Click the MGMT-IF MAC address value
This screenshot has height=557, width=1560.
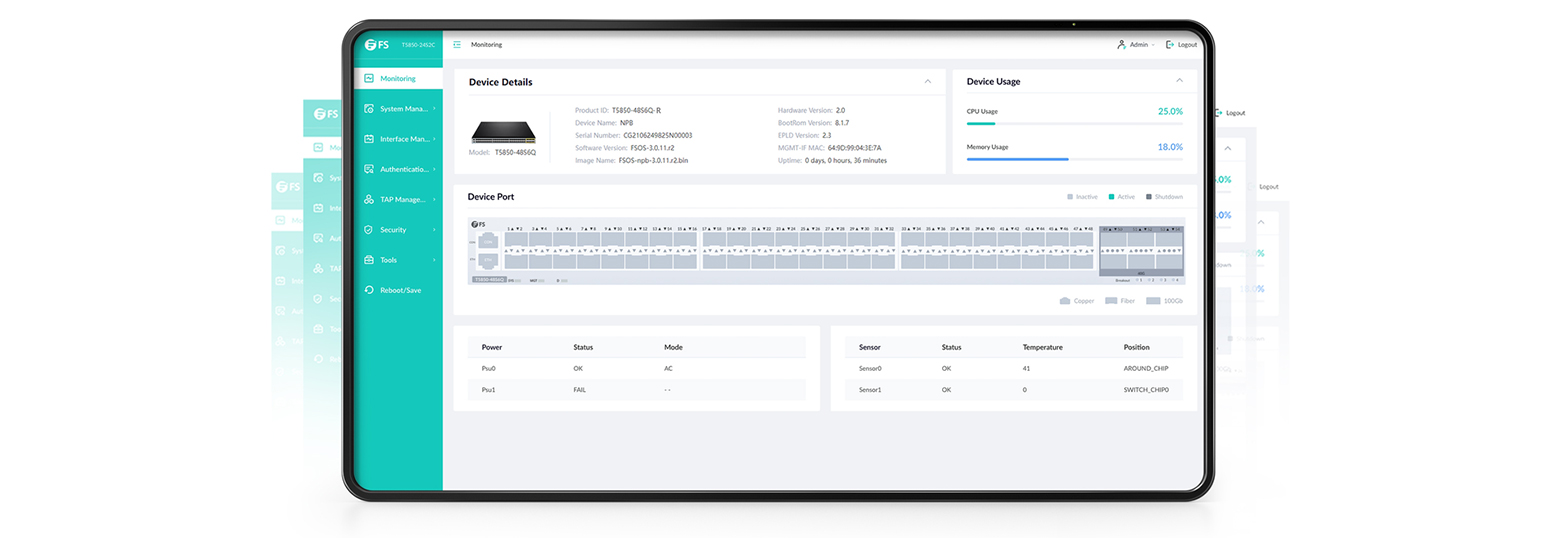point(855,148)
